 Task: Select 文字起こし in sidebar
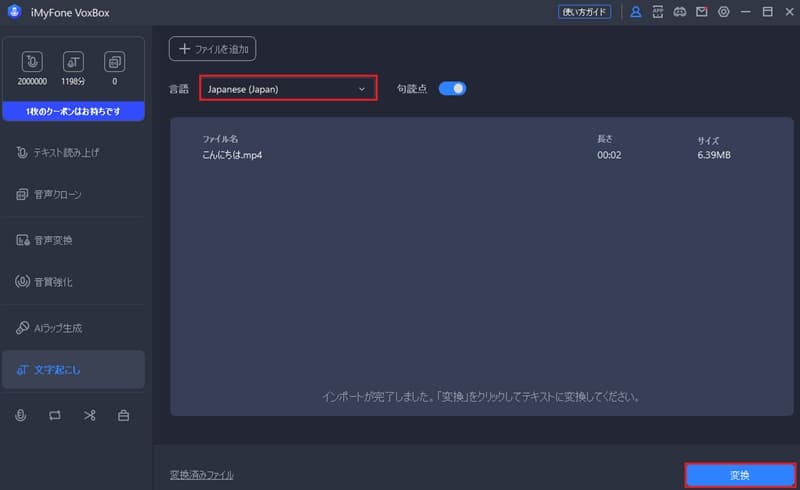coord(73,370)
